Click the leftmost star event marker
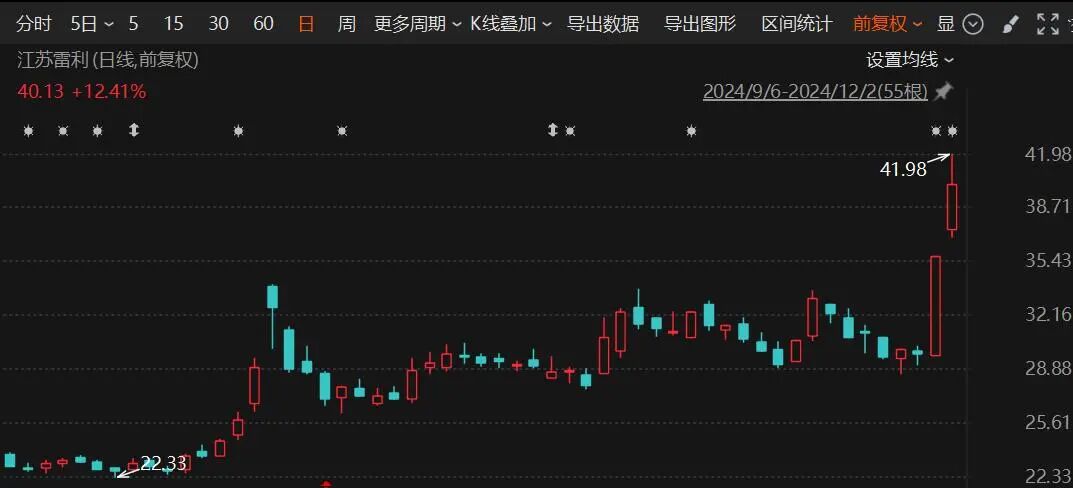Image resolution: width=1073 pixels, height=488 pixels. click(28, 130)
